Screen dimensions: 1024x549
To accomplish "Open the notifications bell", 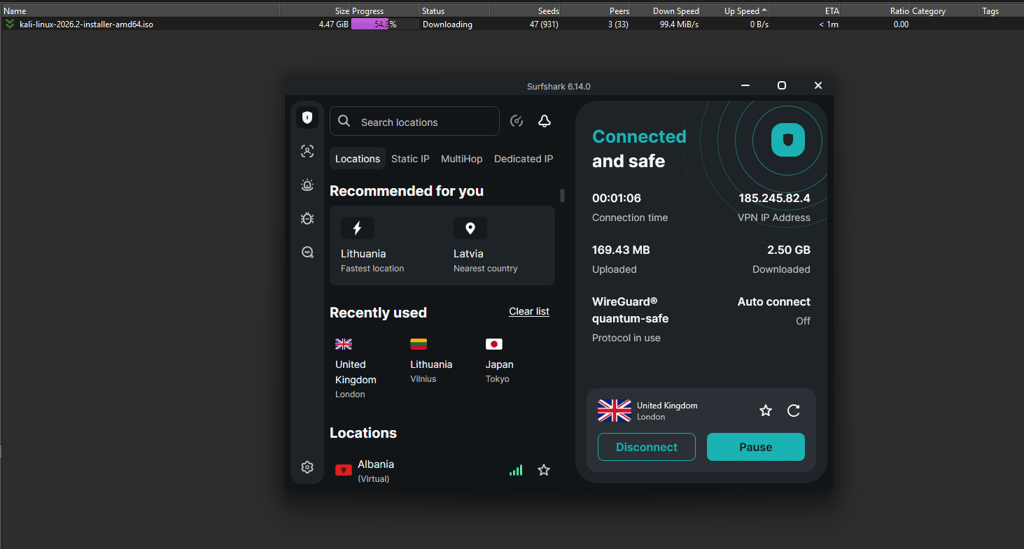I will click(x=544, y=121).
